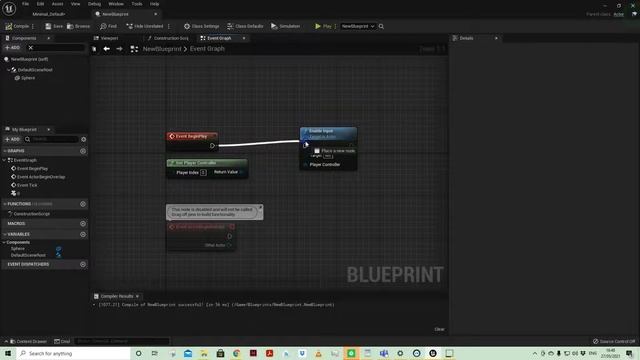Click the Compile toolbar button
This screenshot has height=360, width=640.
(17, 26)
